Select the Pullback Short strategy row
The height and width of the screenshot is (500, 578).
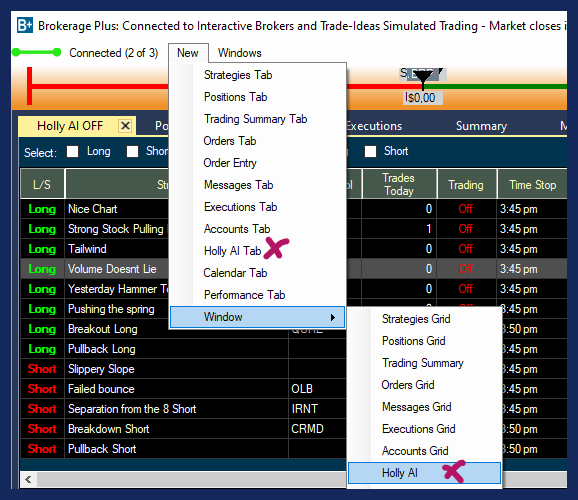pos(102,449)
